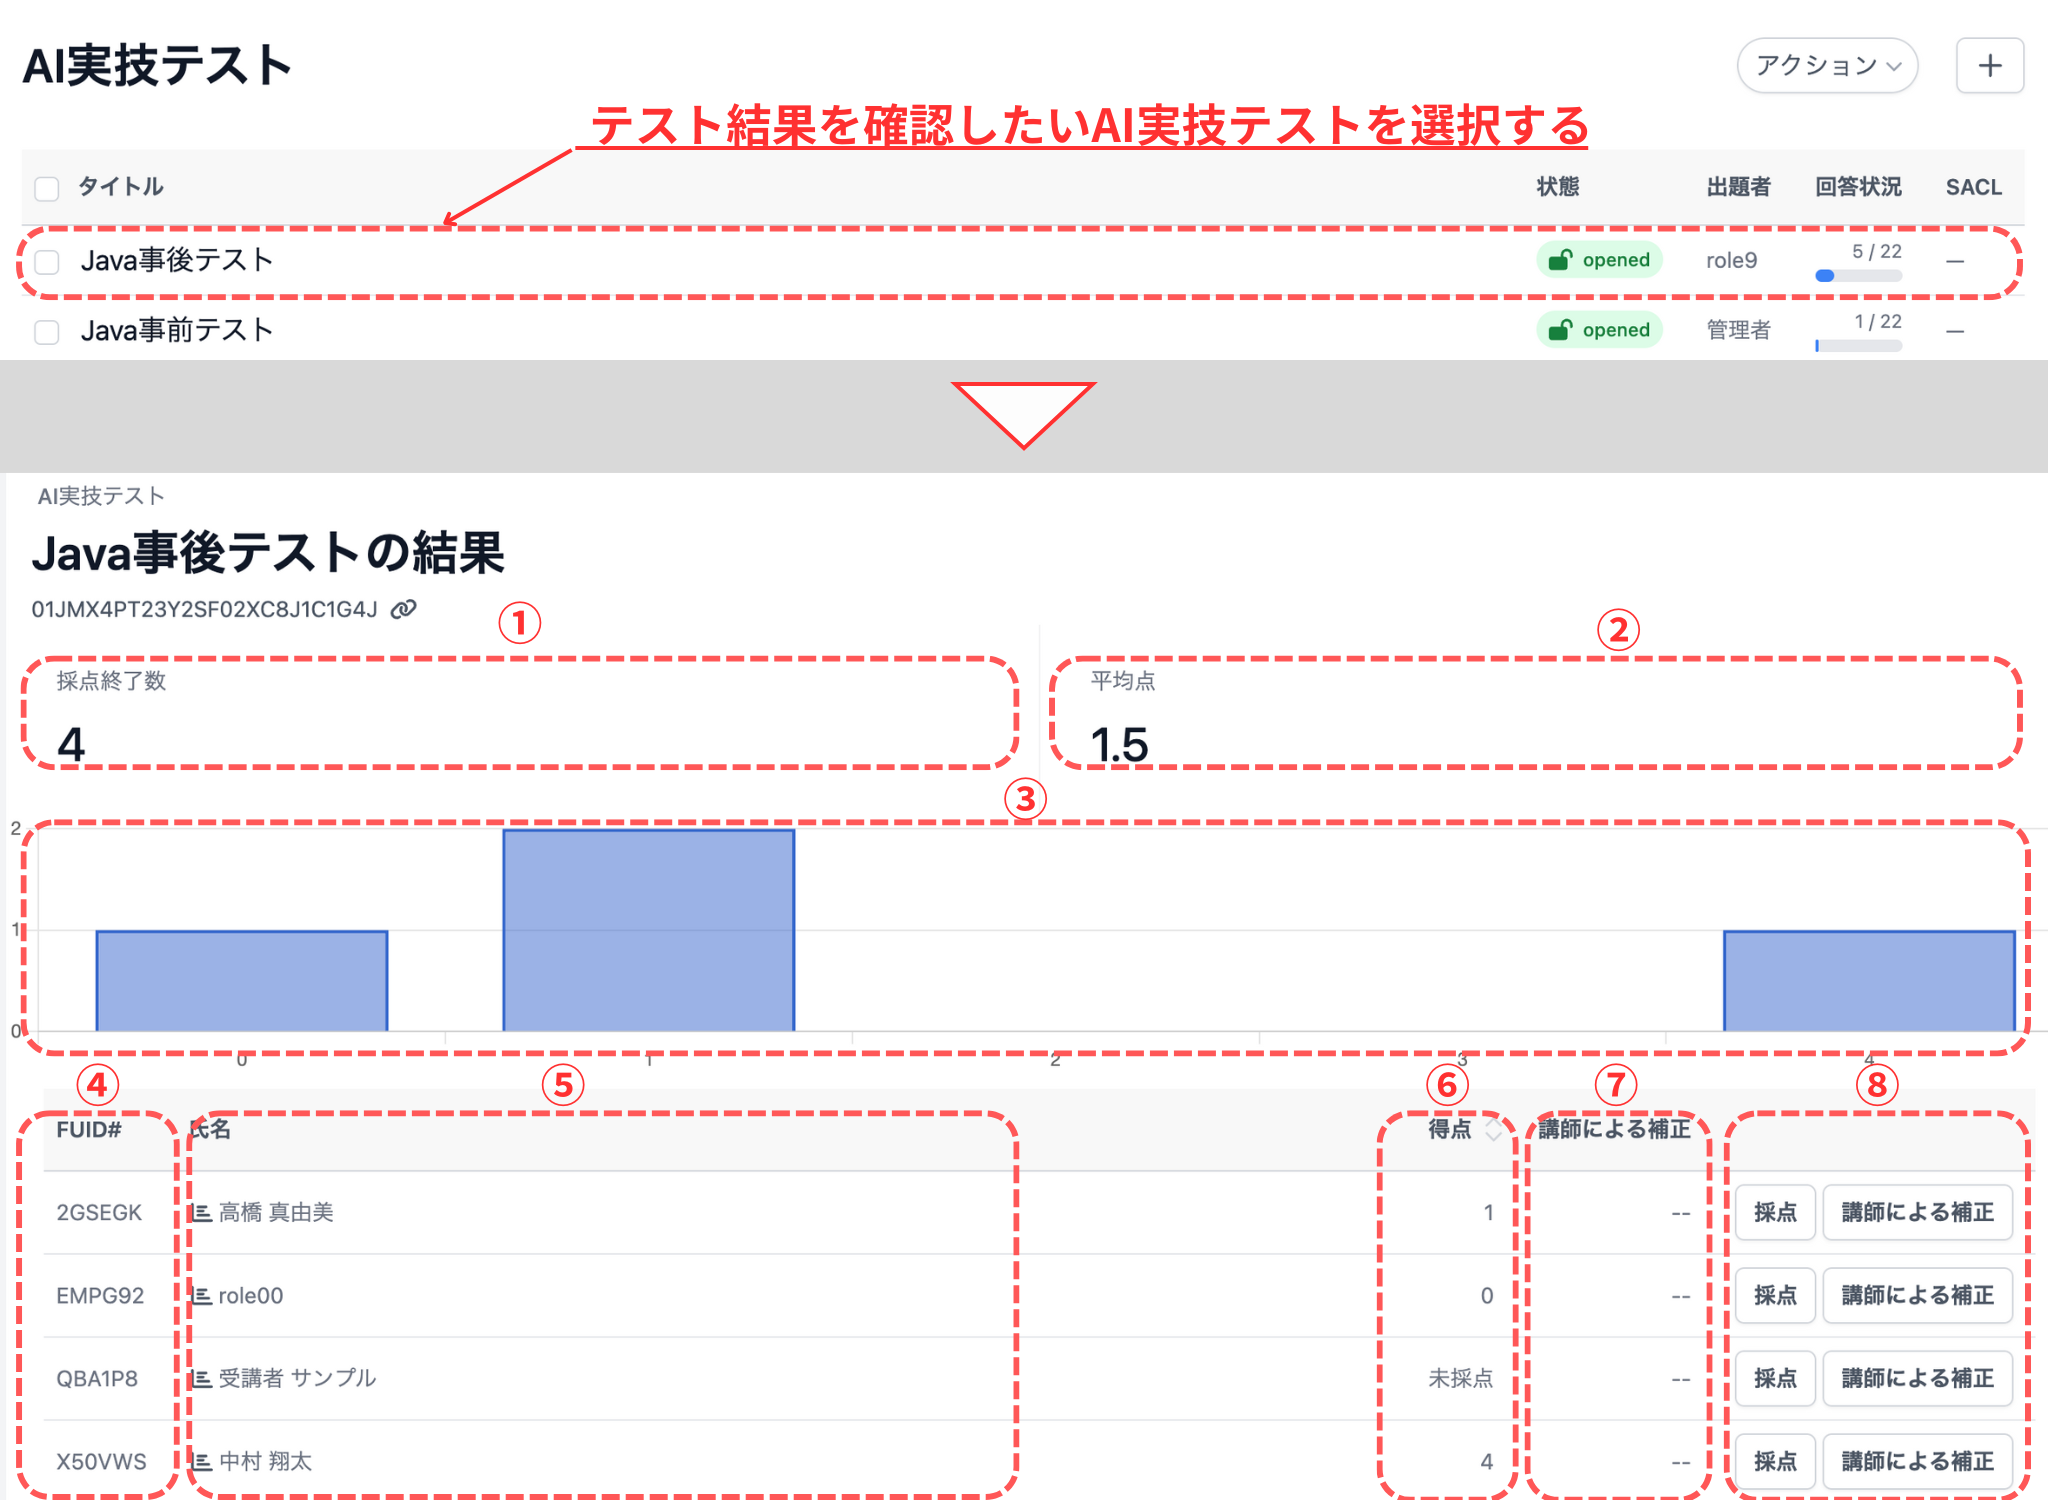This screenshot has width=2048, height=1500.
Task: Click the 採点 button for 高橋 真由美
Action: (x=1775, y=1211)
